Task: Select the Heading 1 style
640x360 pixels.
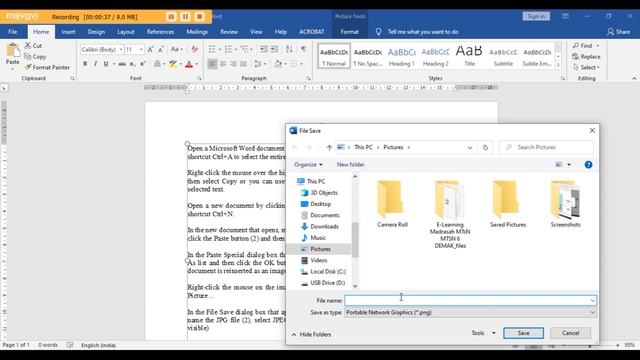Action: tap(402, 56)
